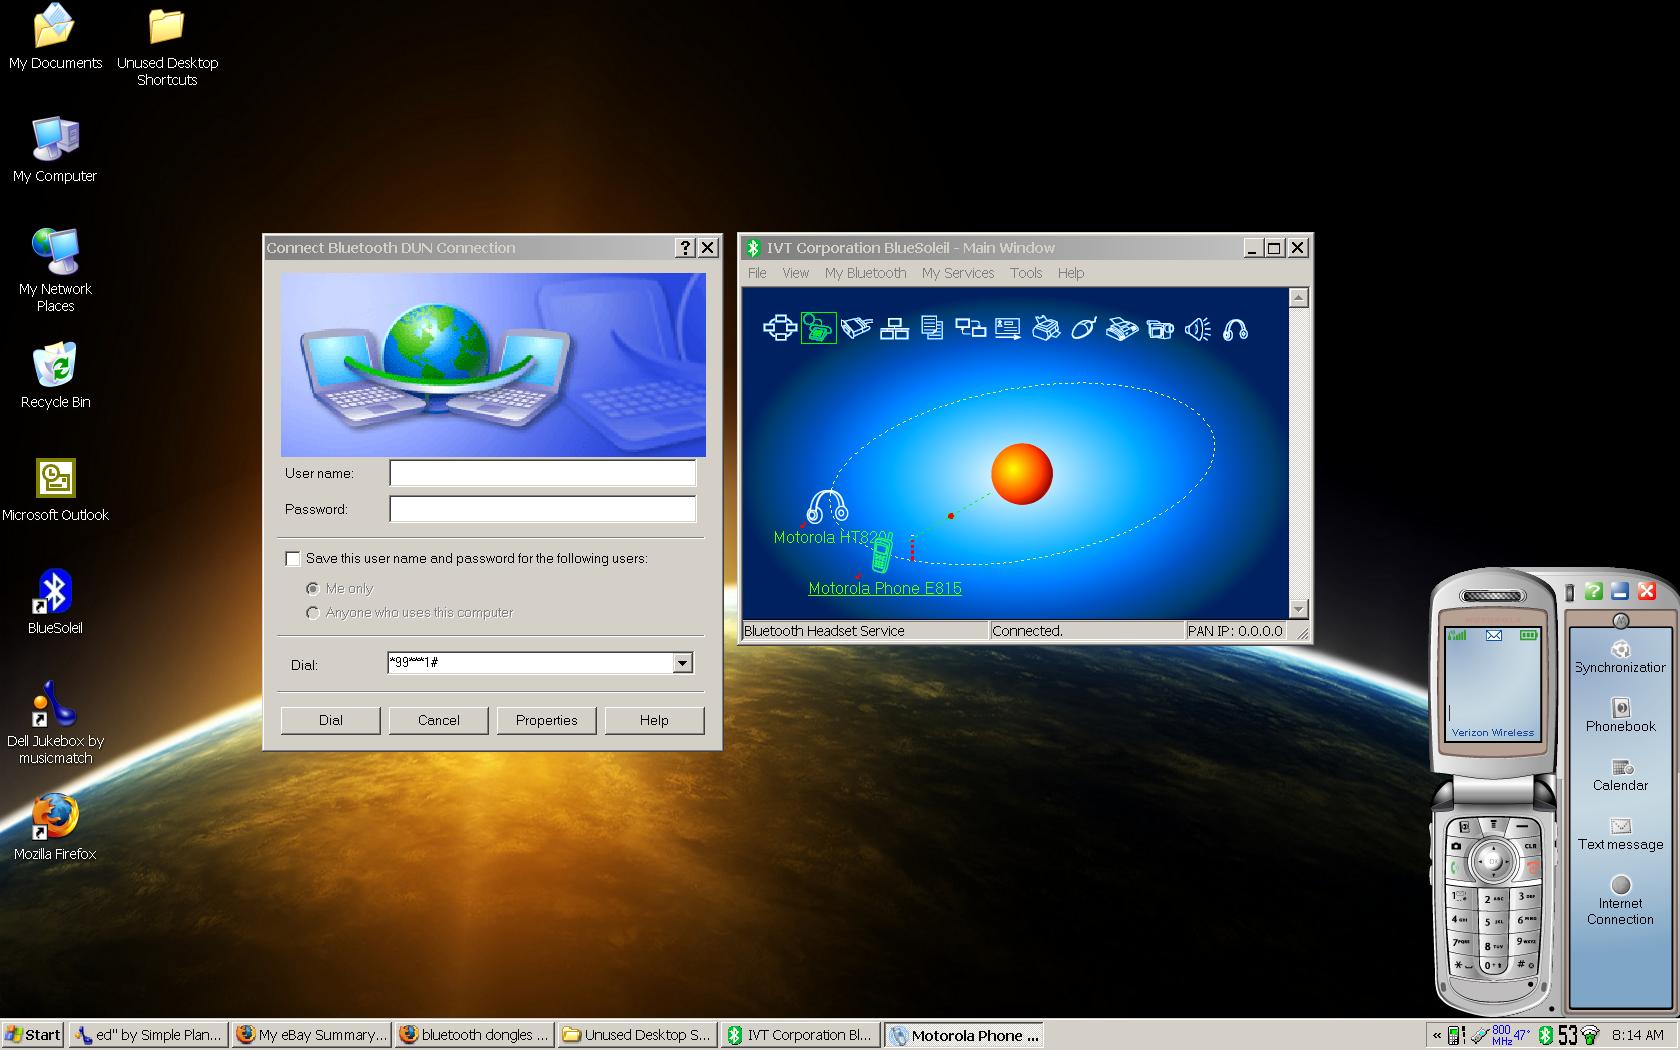Screen dimensions: 1680x1050
Task: Open the Dial number dropdown arrow
Action: 682,663
